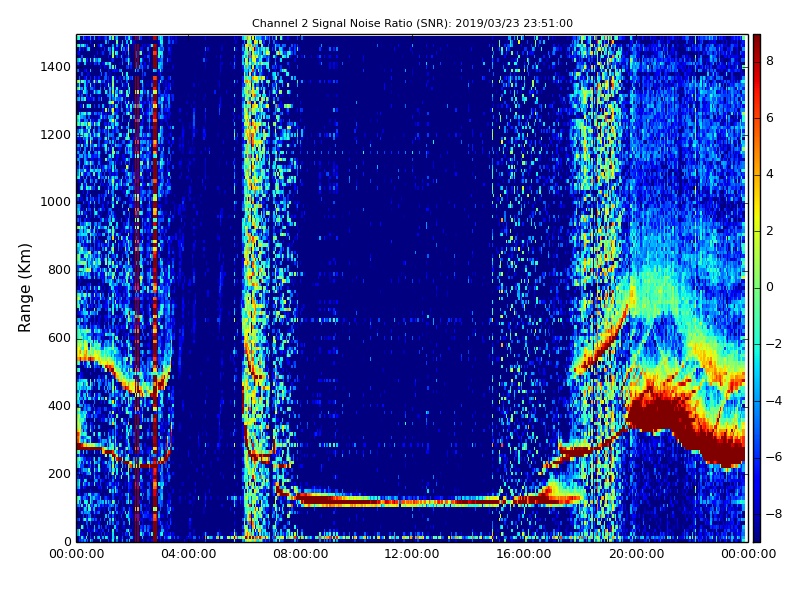This screenshot has height=600, width=800.
Task: Click the 04:00:00 time axis label
Action: pyautogui.click(x=188, y=554)
